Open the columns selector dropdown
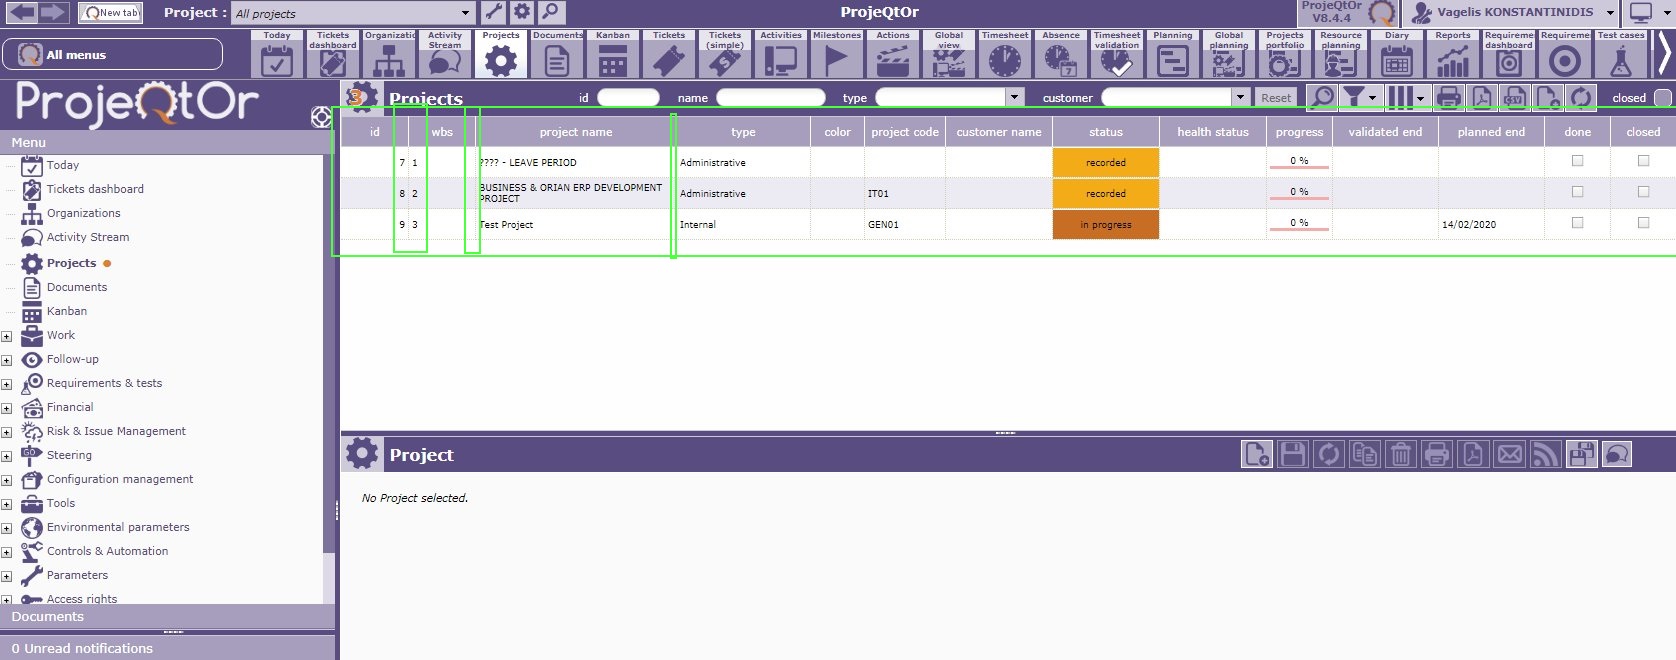Screen dimensions: 1676x660 pos(1406,97)
